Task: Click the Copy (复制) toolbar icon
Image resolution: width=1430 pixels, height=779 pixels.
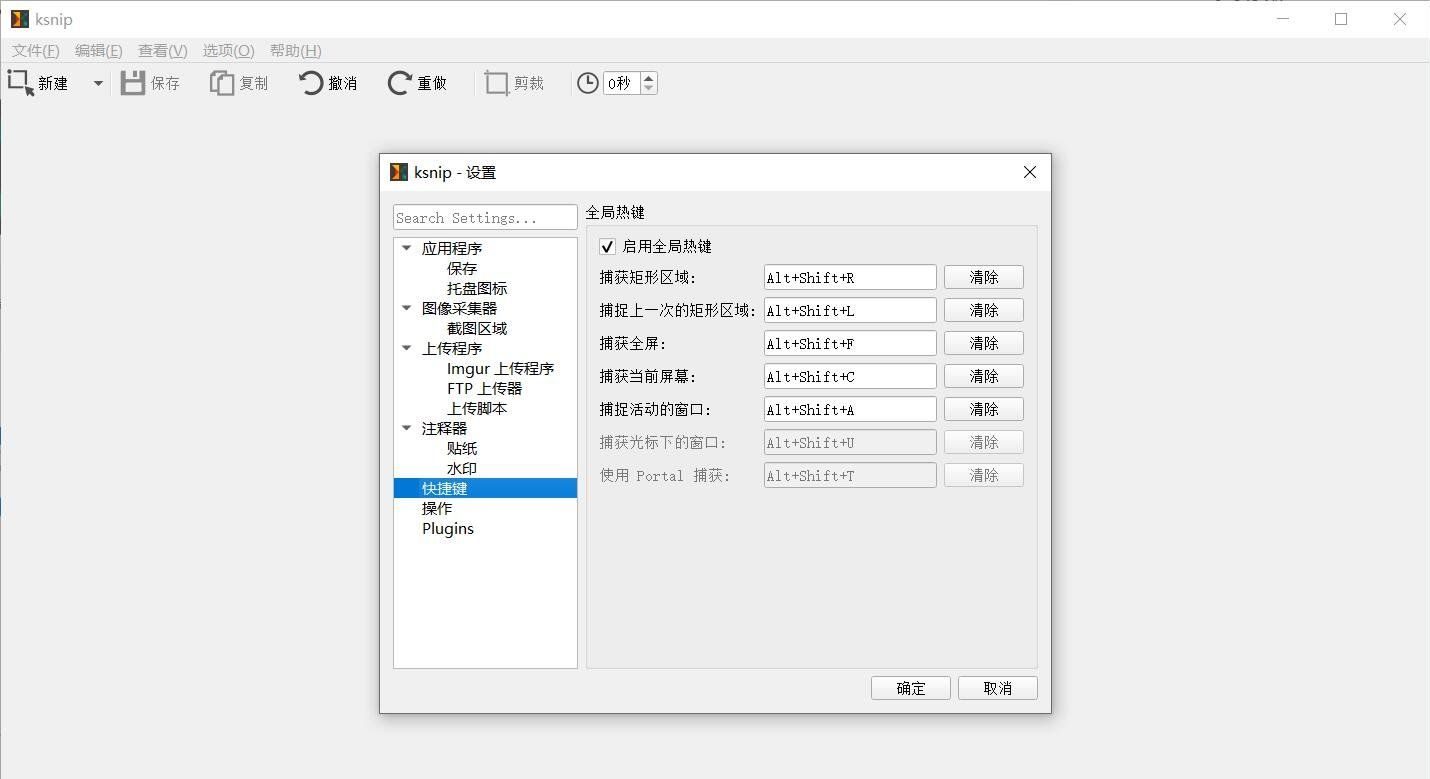Action: click(221, 83)
